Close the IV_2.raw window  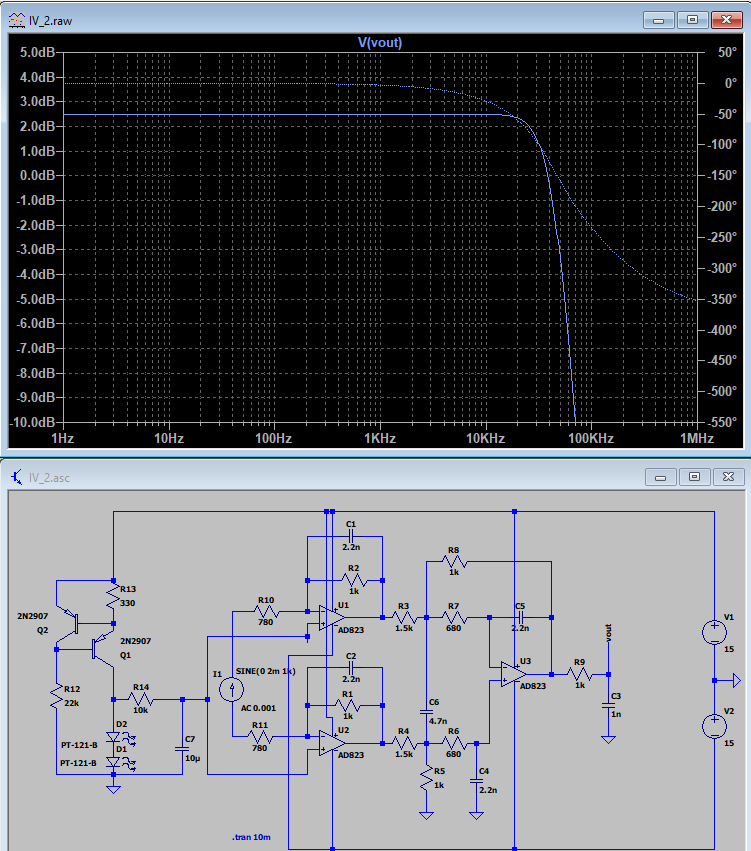coord(727,20)
